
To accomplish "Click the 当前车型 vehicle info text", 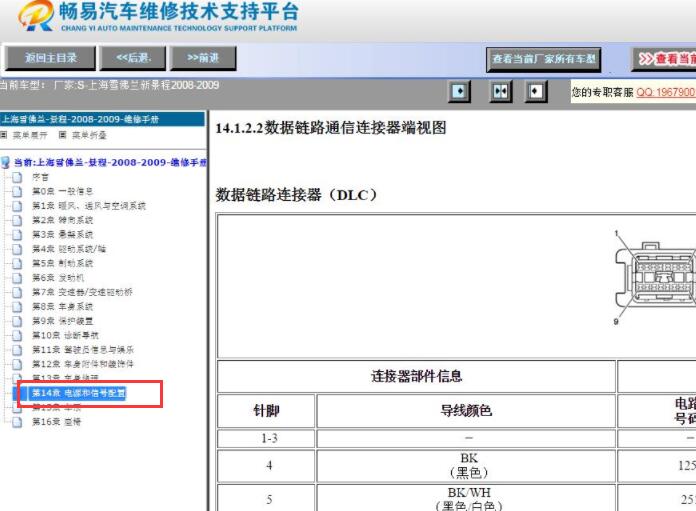I will (x=110, y=85).
